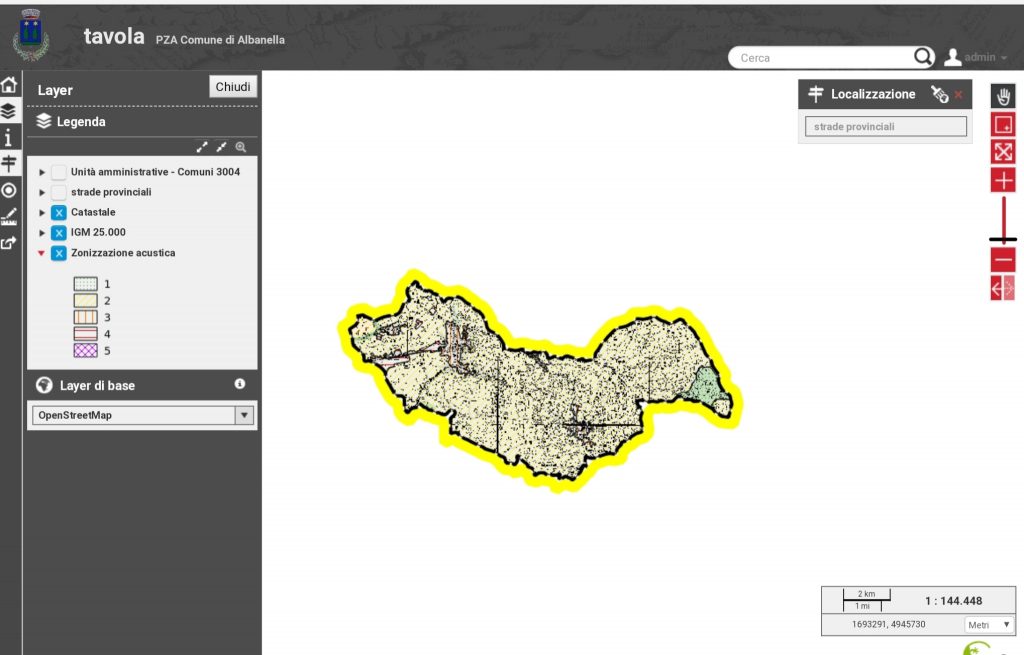Click the collapse-all arrows legend icon

click(x=221, y=147)
